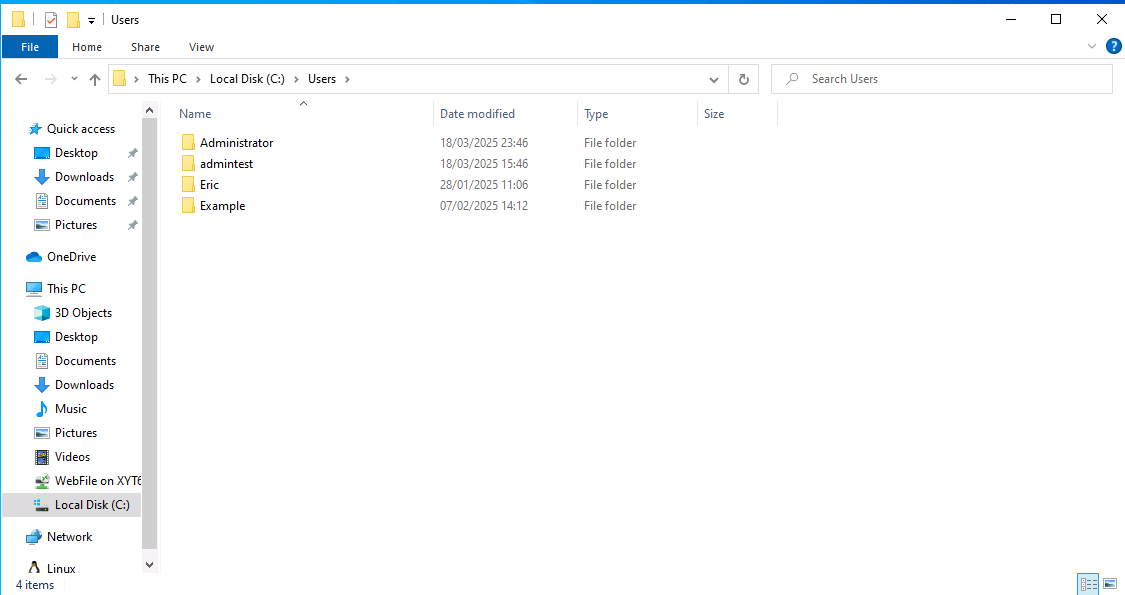Expand the ribbon with the chevron

(1092, 46)
